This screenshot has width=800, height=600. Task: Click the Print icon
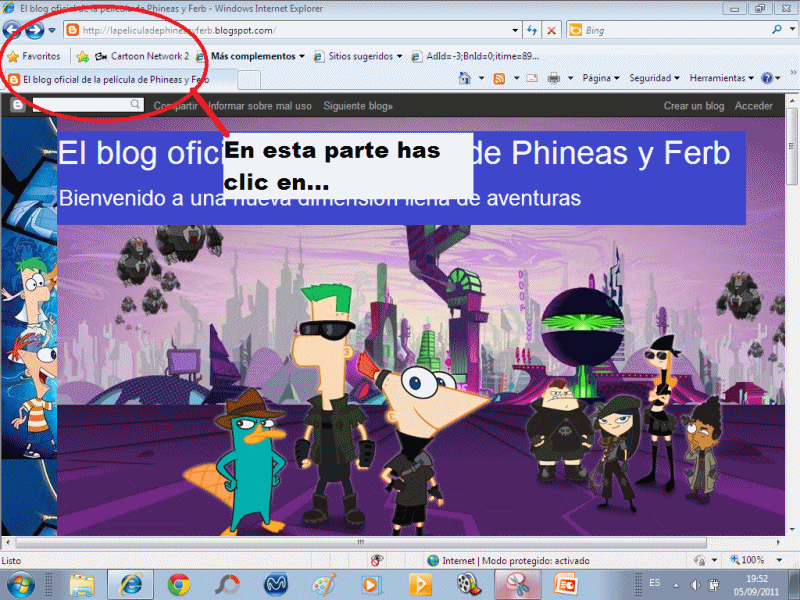point(554,79)
